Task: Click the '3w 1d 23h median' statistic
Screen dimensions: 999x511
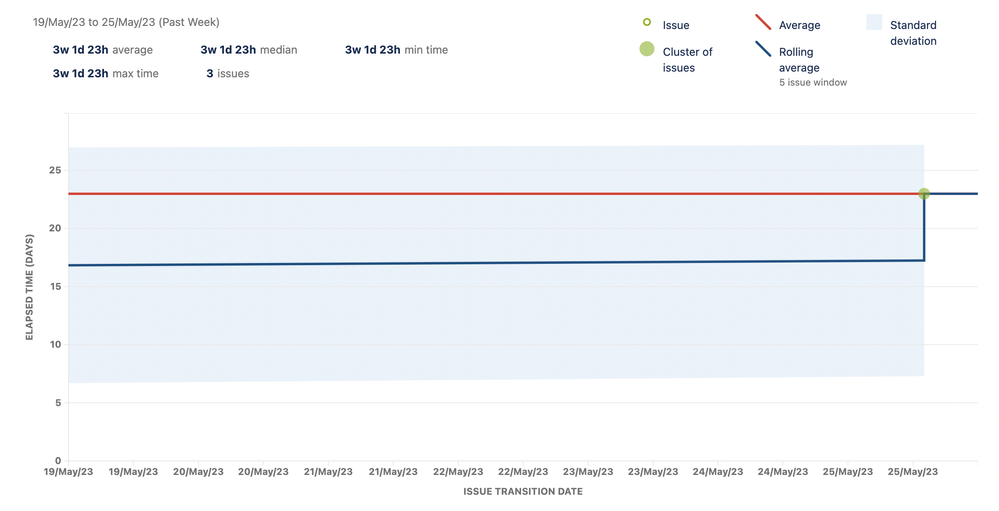Action: coord(248,50)
